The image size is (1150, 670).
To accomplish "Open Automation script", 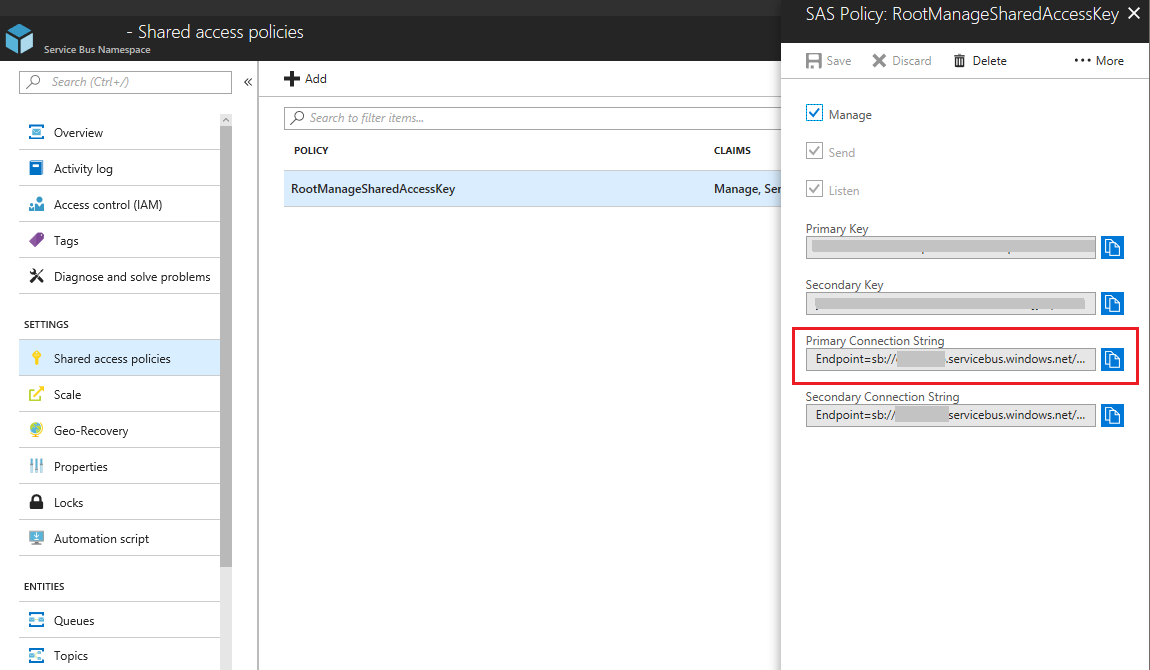I will pos(120,537).
